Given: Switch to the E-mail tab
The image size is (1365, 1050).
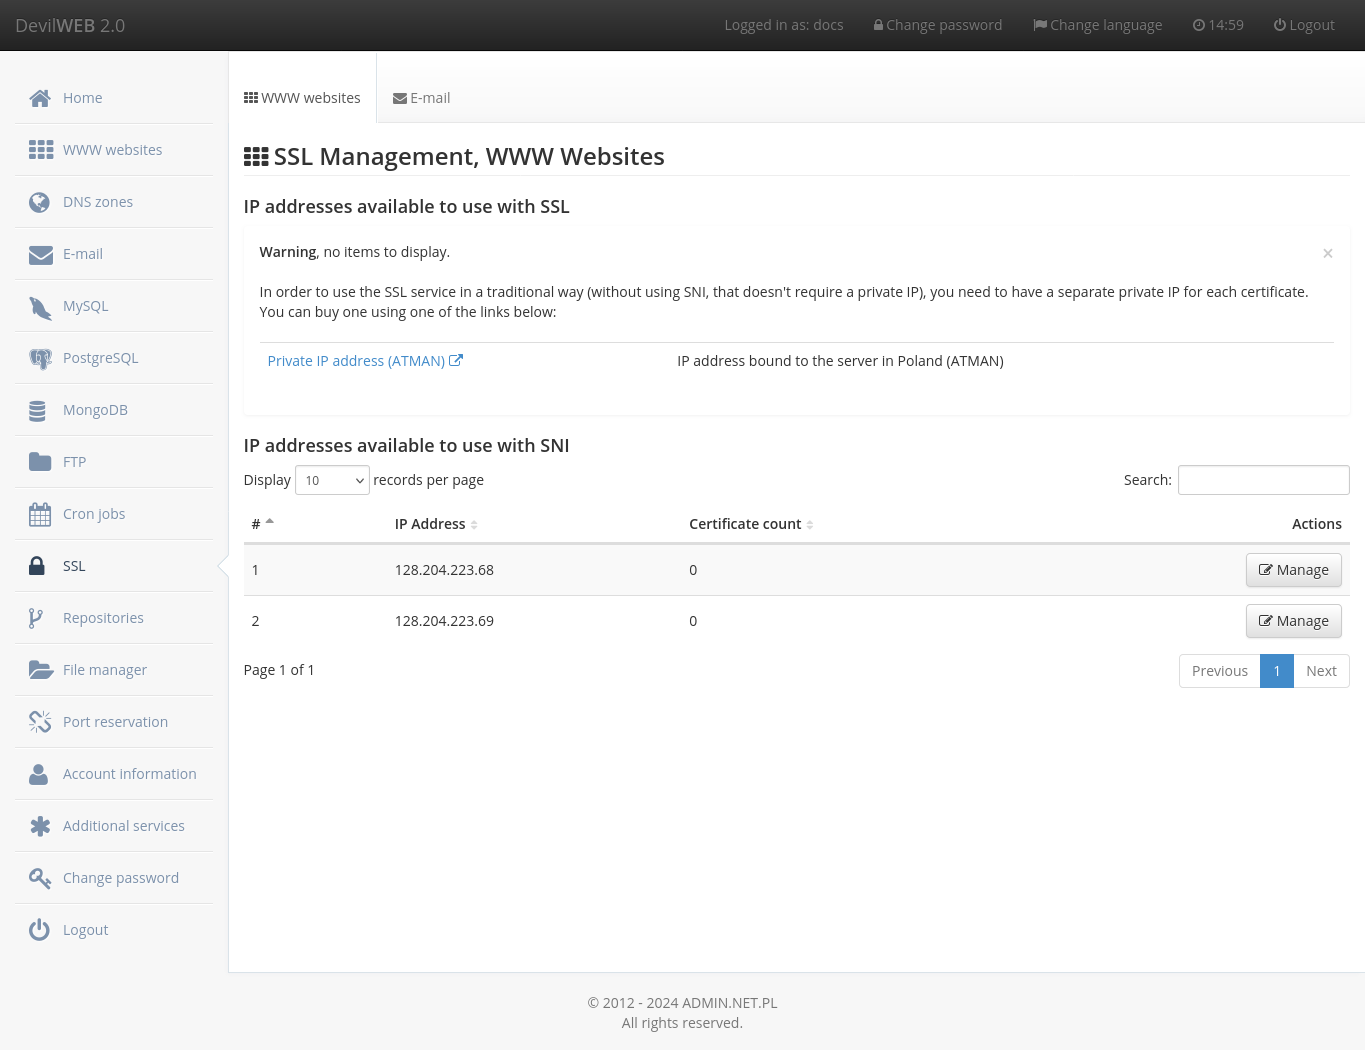Looking at the screenshot, I should tap(421, 97).
